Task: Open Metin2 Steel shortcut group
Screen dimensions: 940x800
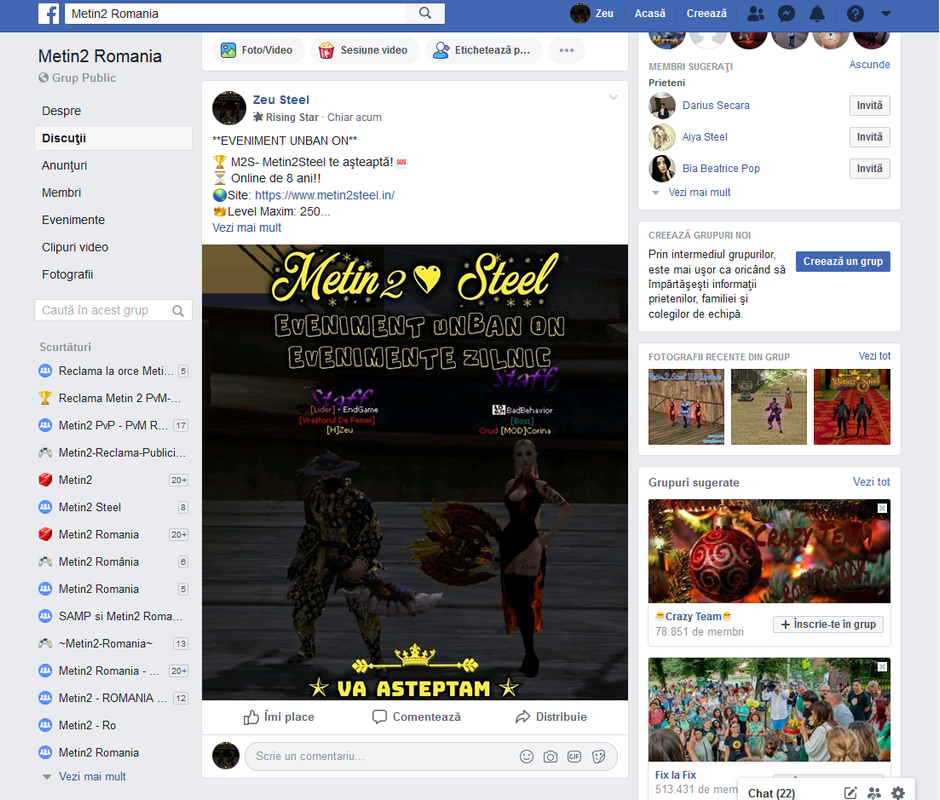Action: (x=113, y=507)
